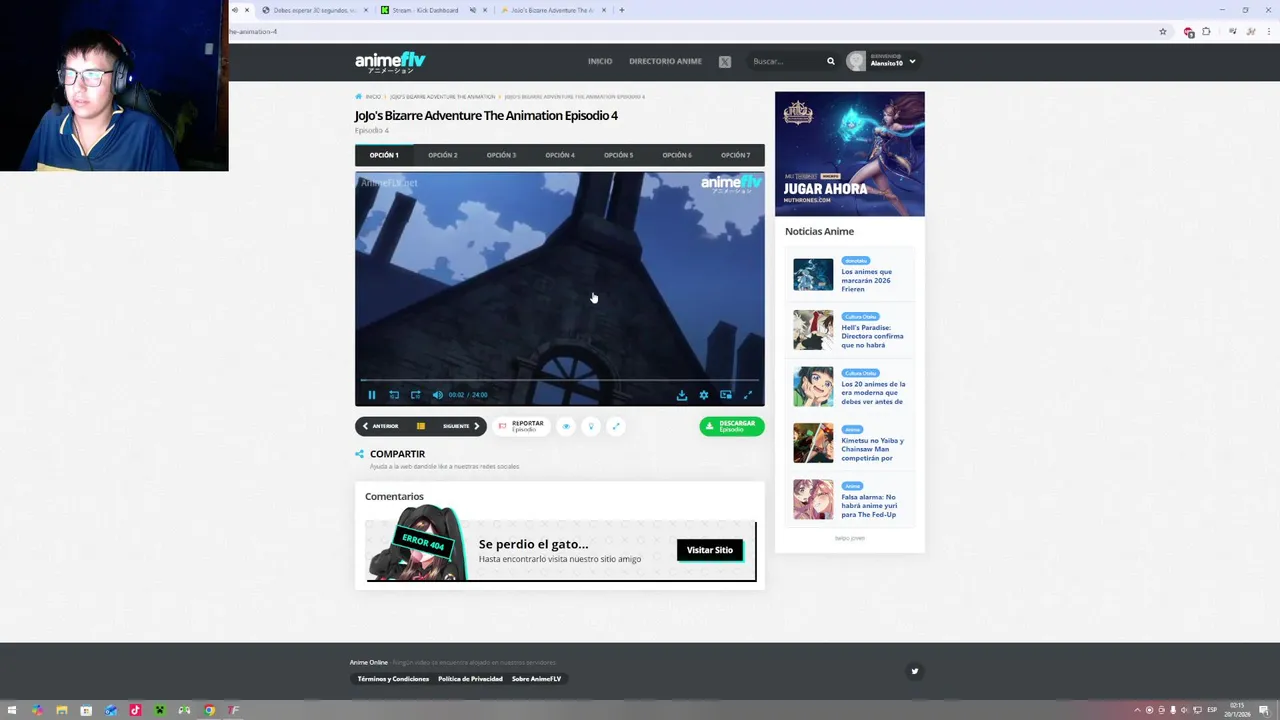
Task: Click the search magnifier icon
Action: 830,61
